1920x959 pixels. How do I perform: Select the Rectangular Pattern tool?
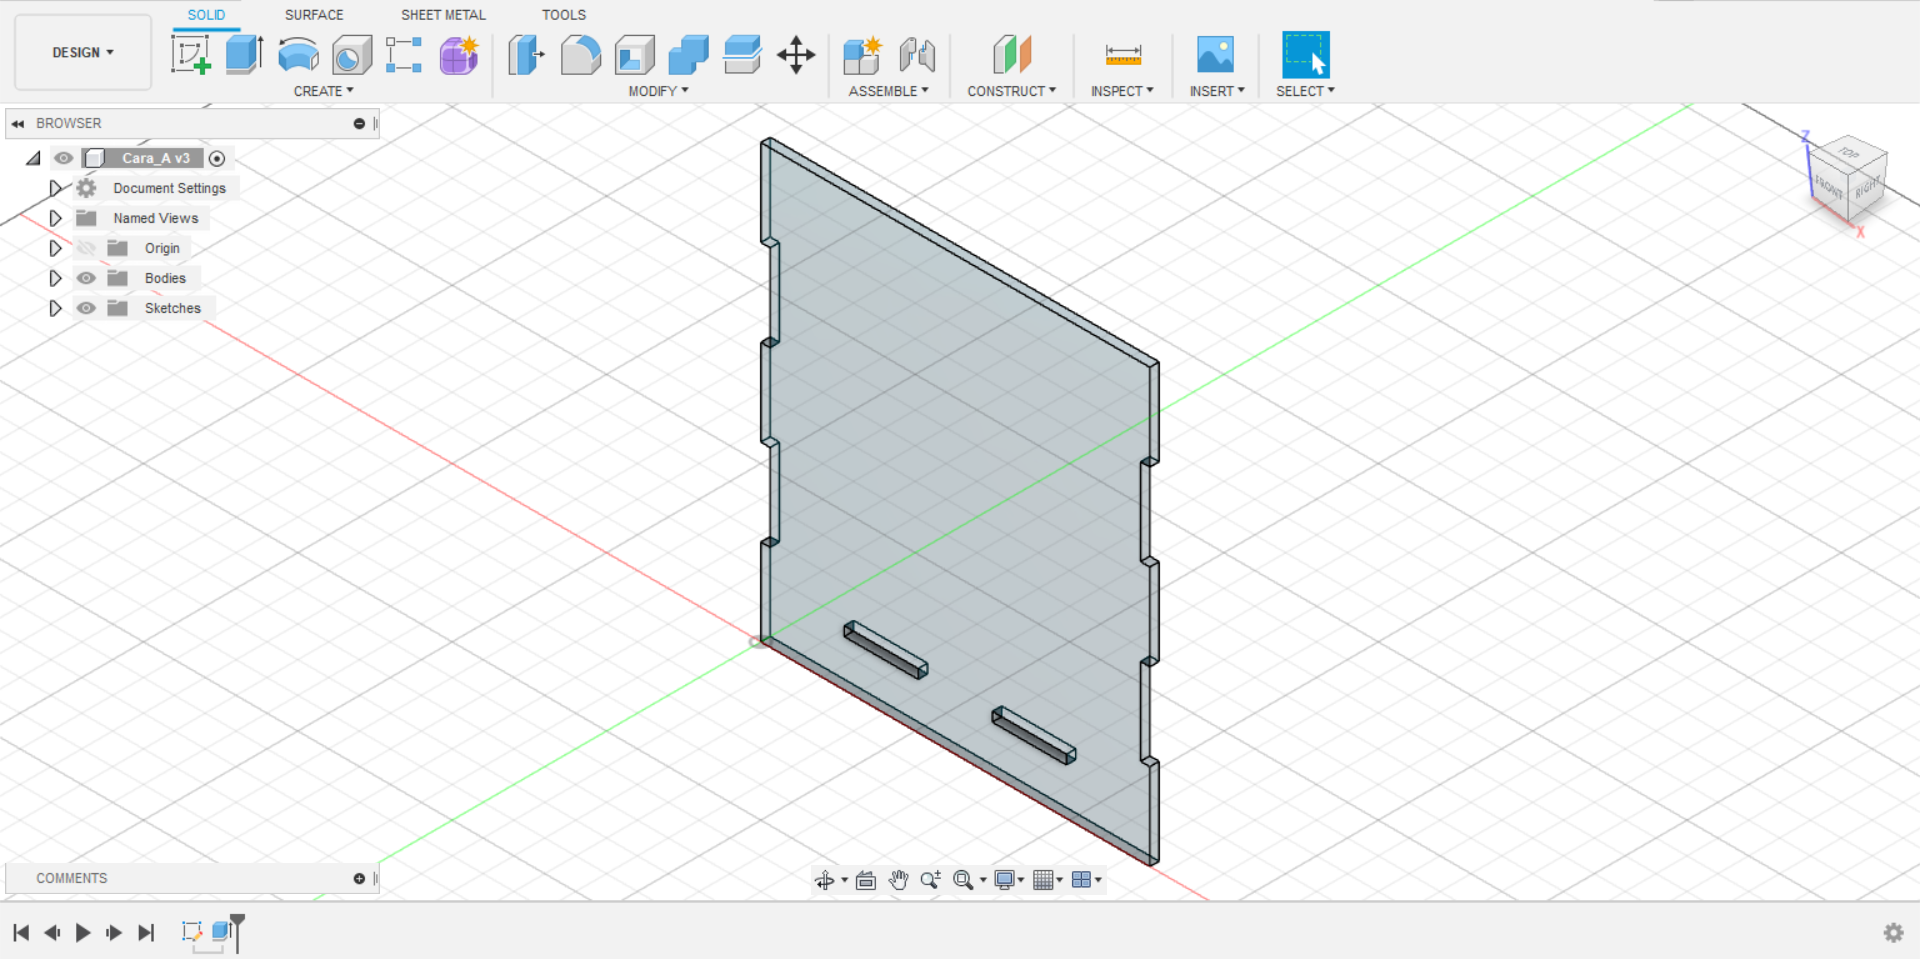(404, 54)
